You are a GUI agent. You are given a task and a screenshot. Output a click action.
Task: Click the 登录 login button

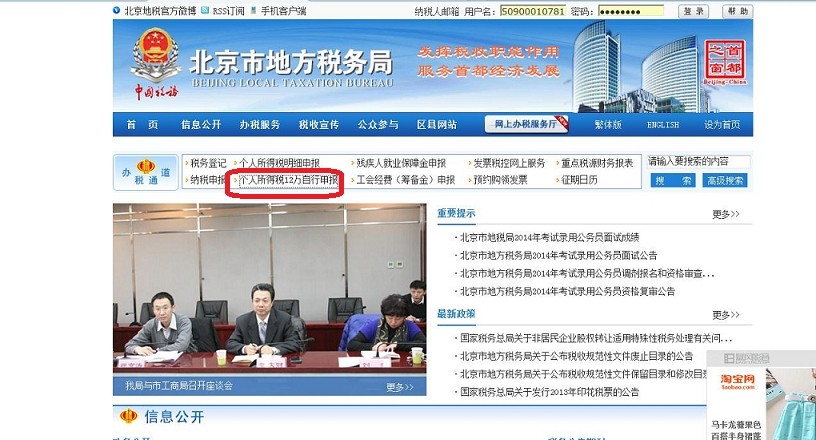(692, 11)
